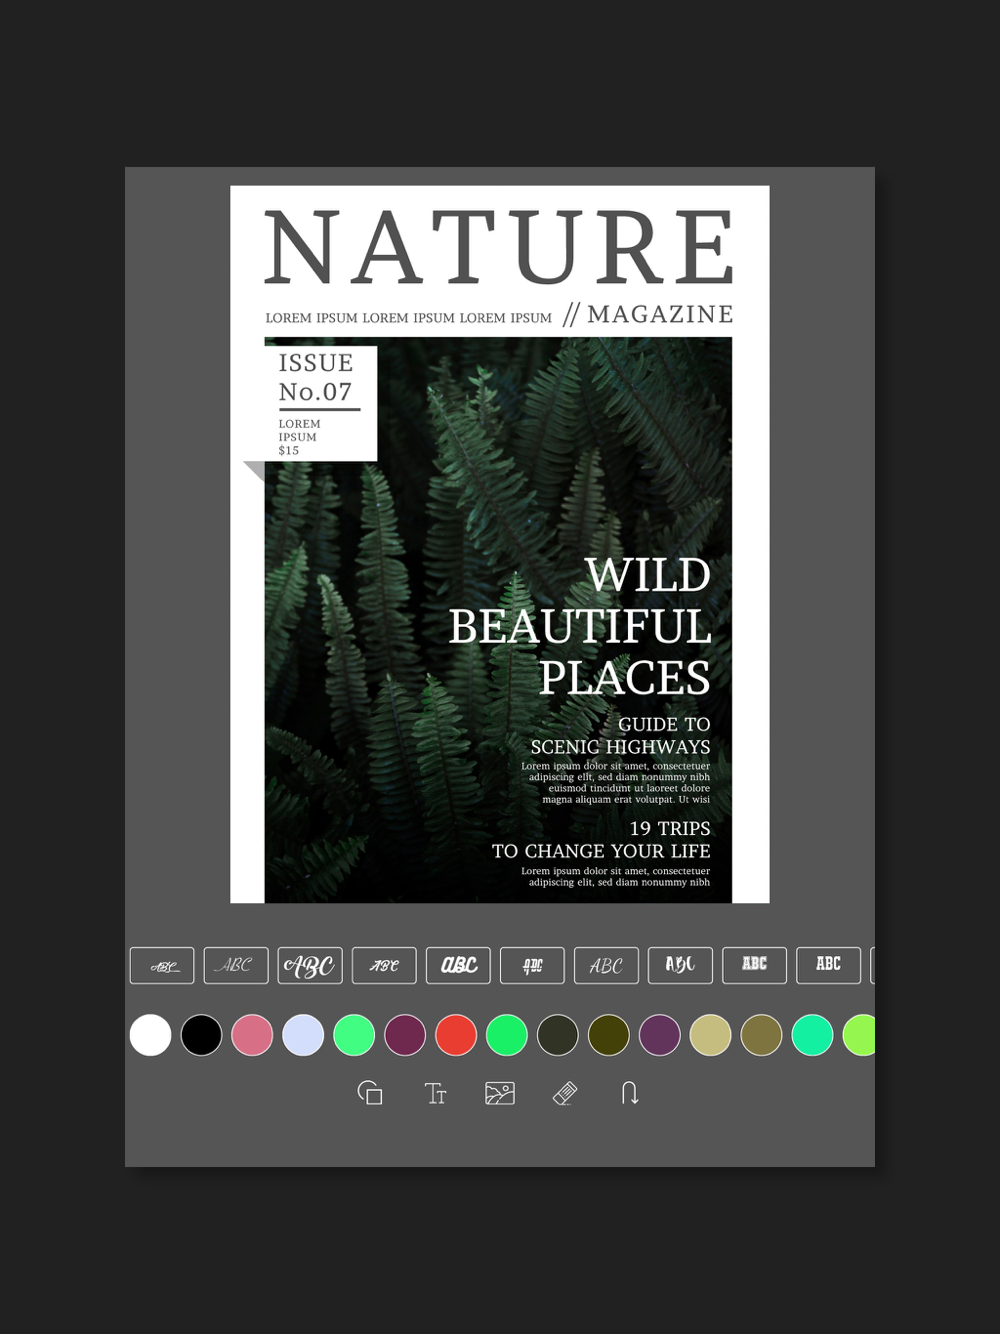Tap the undo curved arrow icon

(629, 1093)
